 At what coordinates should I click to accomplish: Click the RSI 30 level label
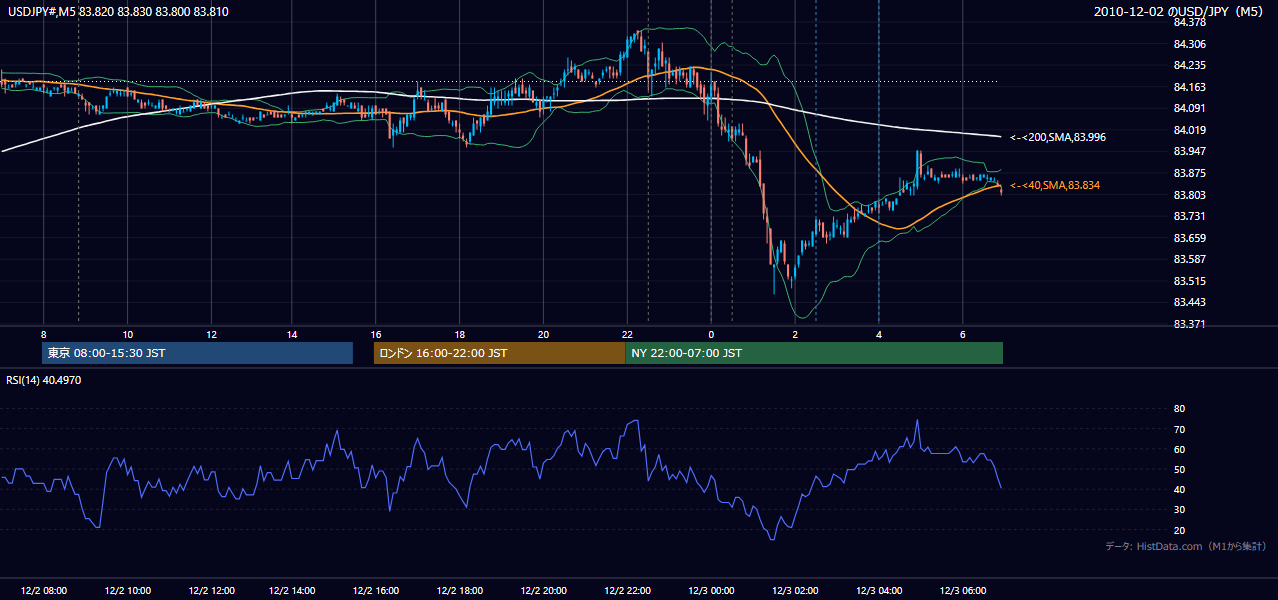(x=1179, y=510)
